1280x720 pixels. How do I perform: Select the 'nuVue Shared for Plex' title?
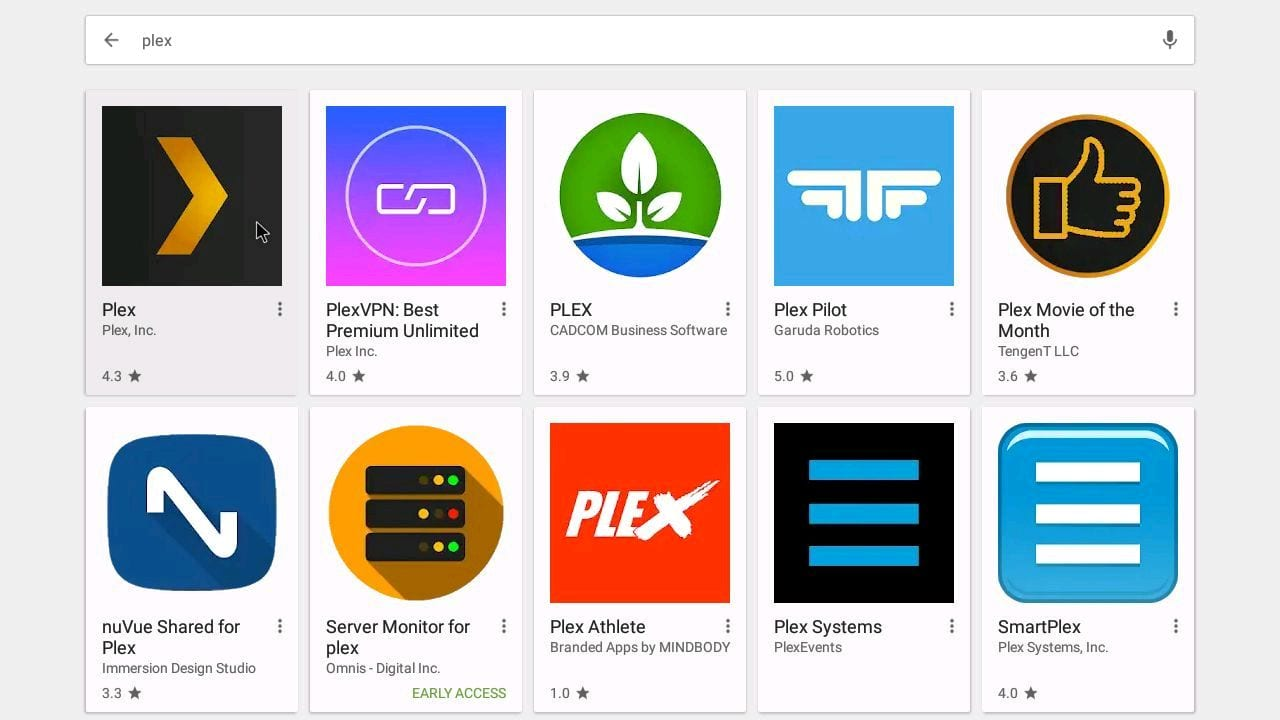click(171, 637)
